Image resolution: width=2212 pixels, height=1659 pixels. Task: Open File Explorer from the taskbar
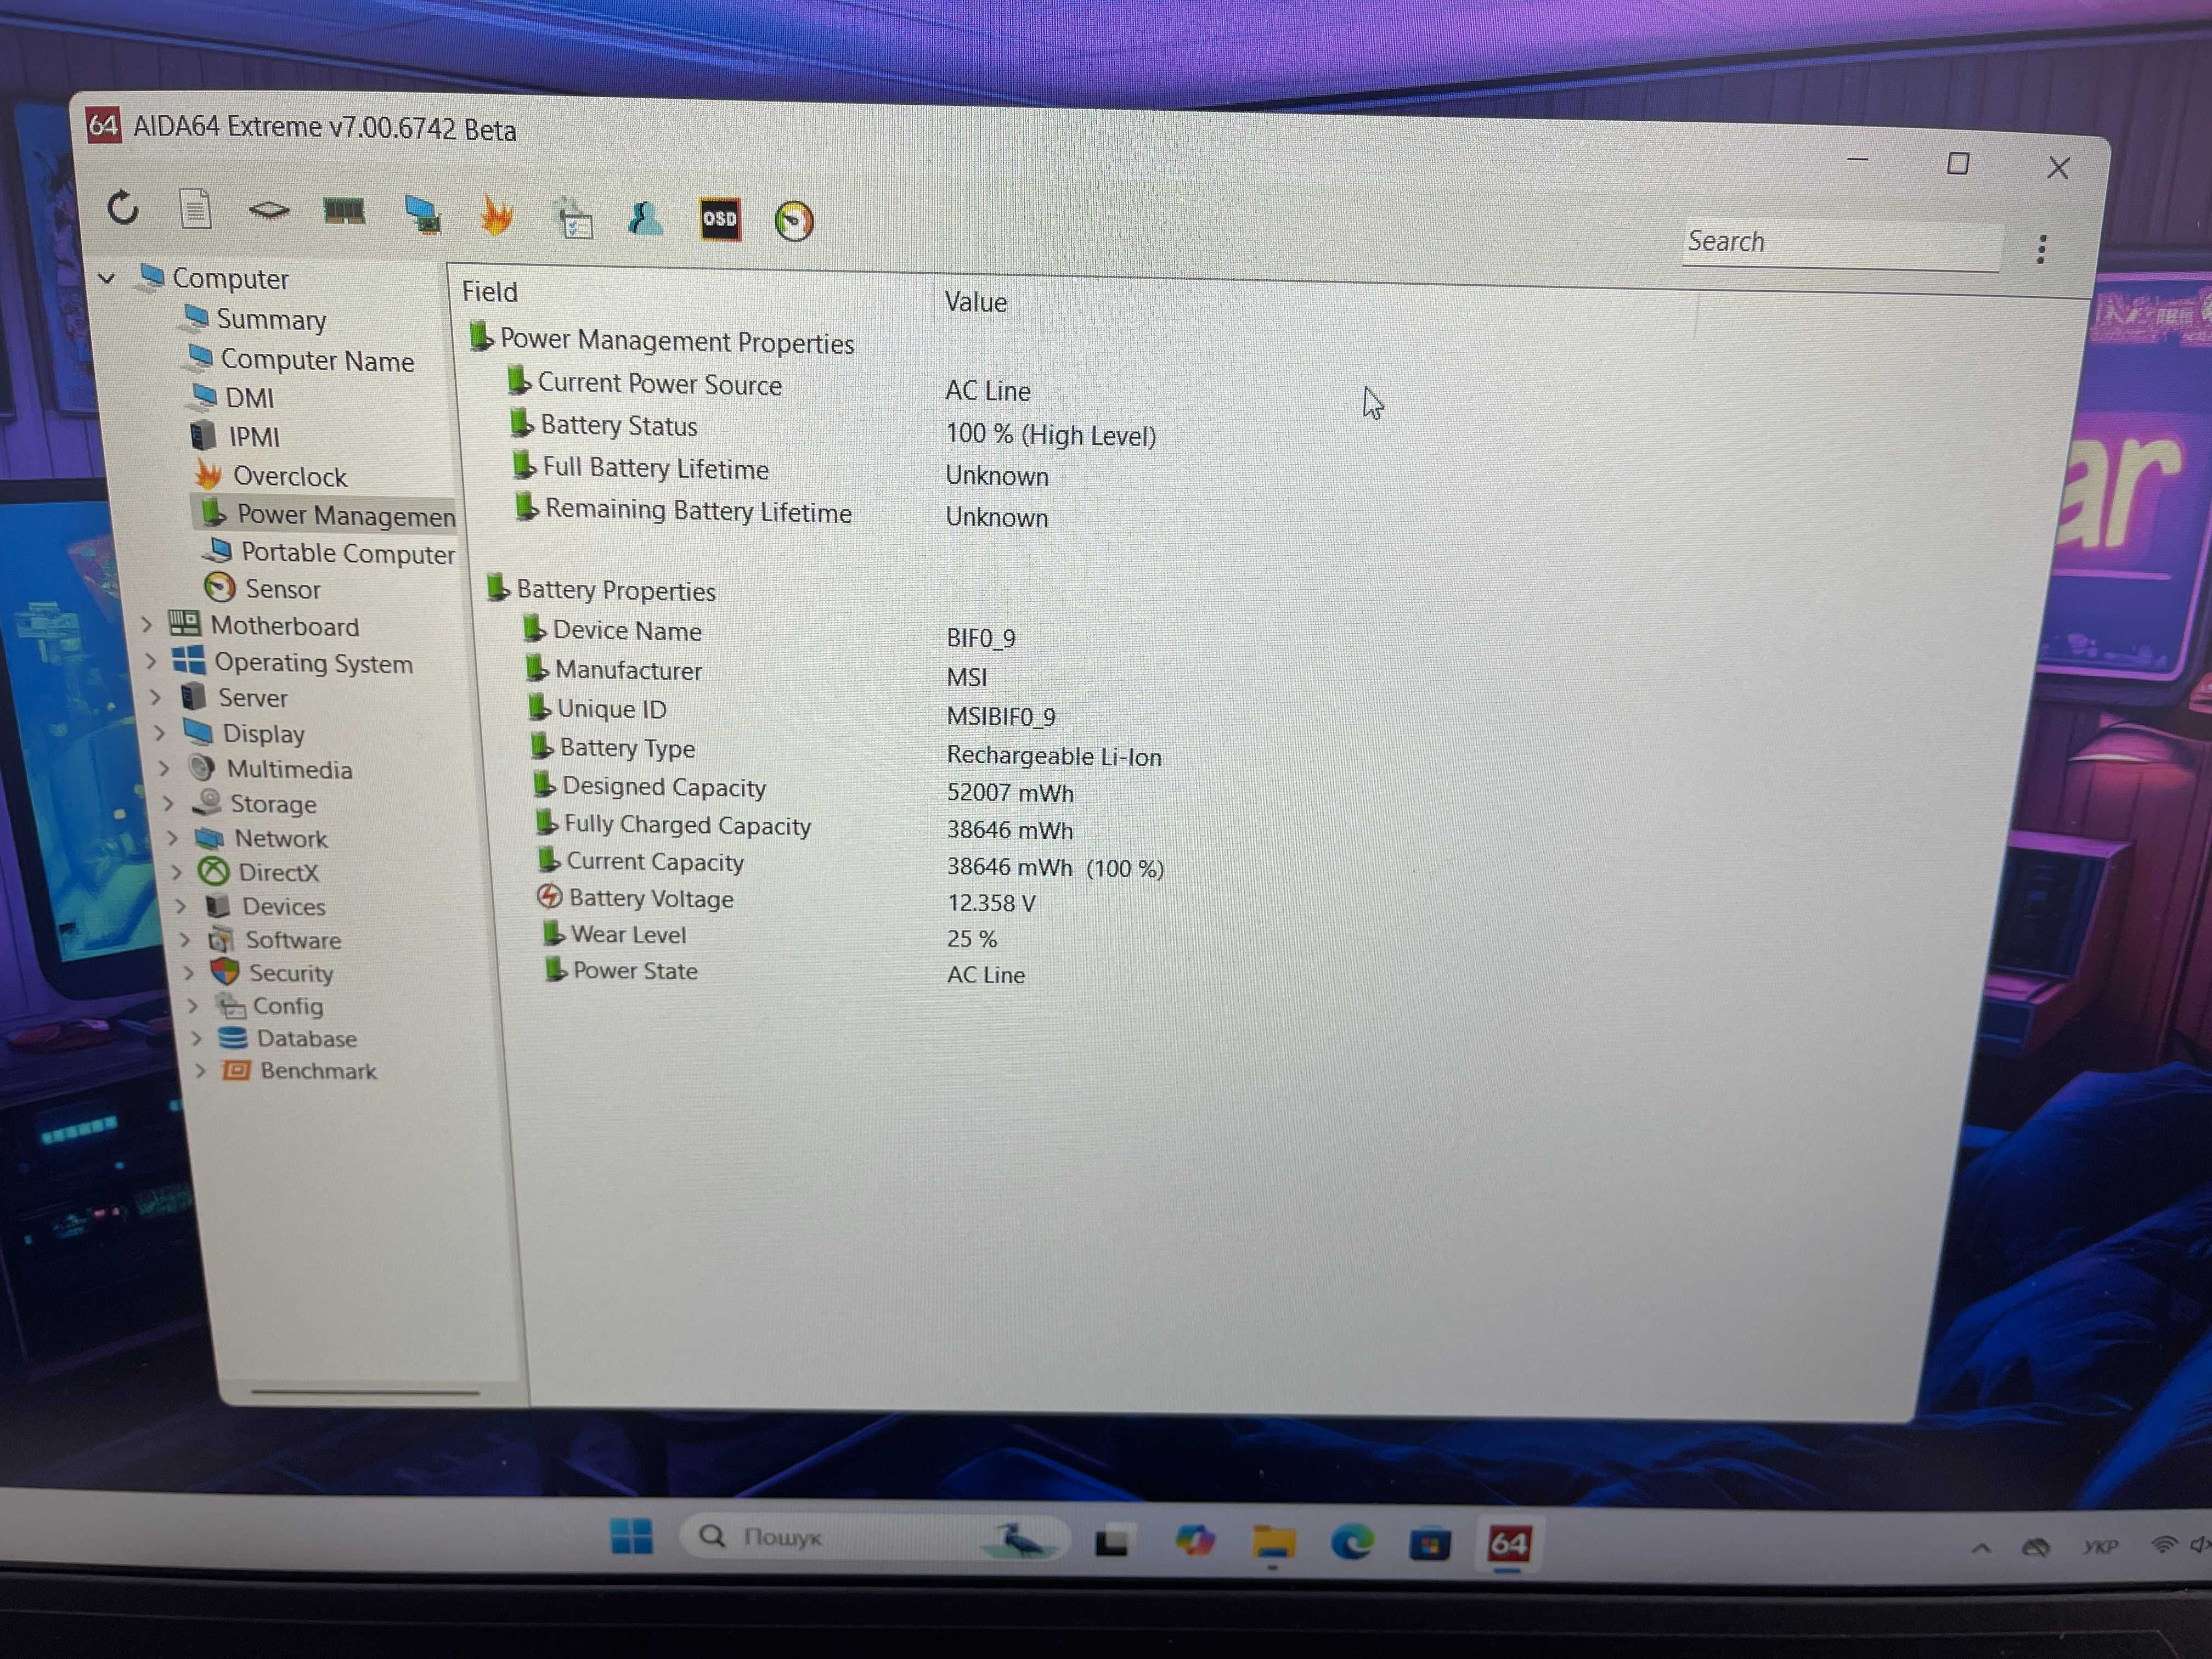coord(1273,1543)
